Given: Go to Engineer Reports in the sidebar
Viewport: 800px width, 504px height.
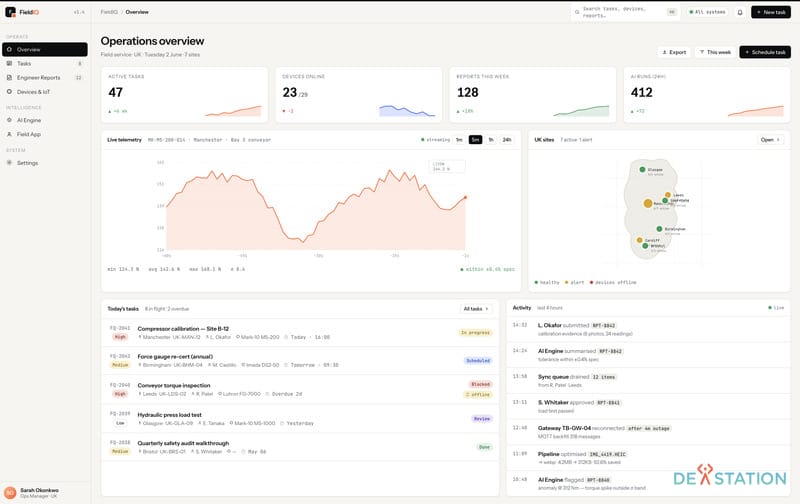Looking at the screenshot, I should (x=45, y=78).
